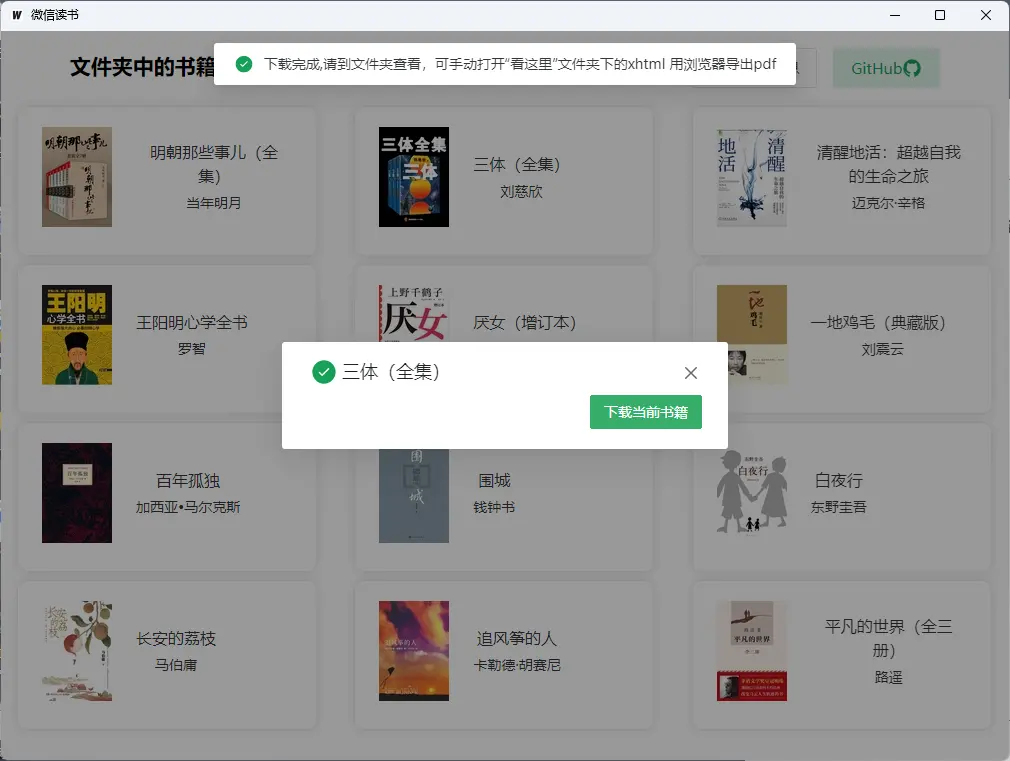Click the 厌女 book cover
1010x761 pixels.
(414, 314)
